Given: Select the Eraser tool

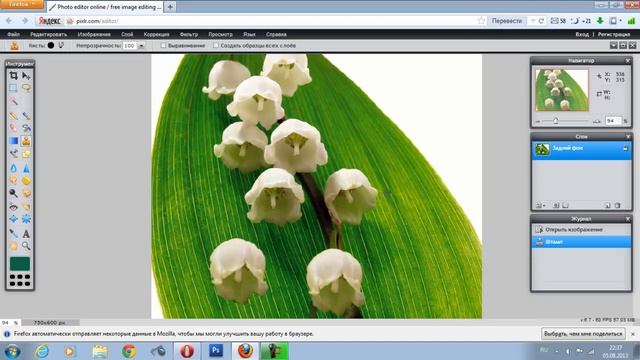Looking at the screenshot, I should click(x=13, y=128).
